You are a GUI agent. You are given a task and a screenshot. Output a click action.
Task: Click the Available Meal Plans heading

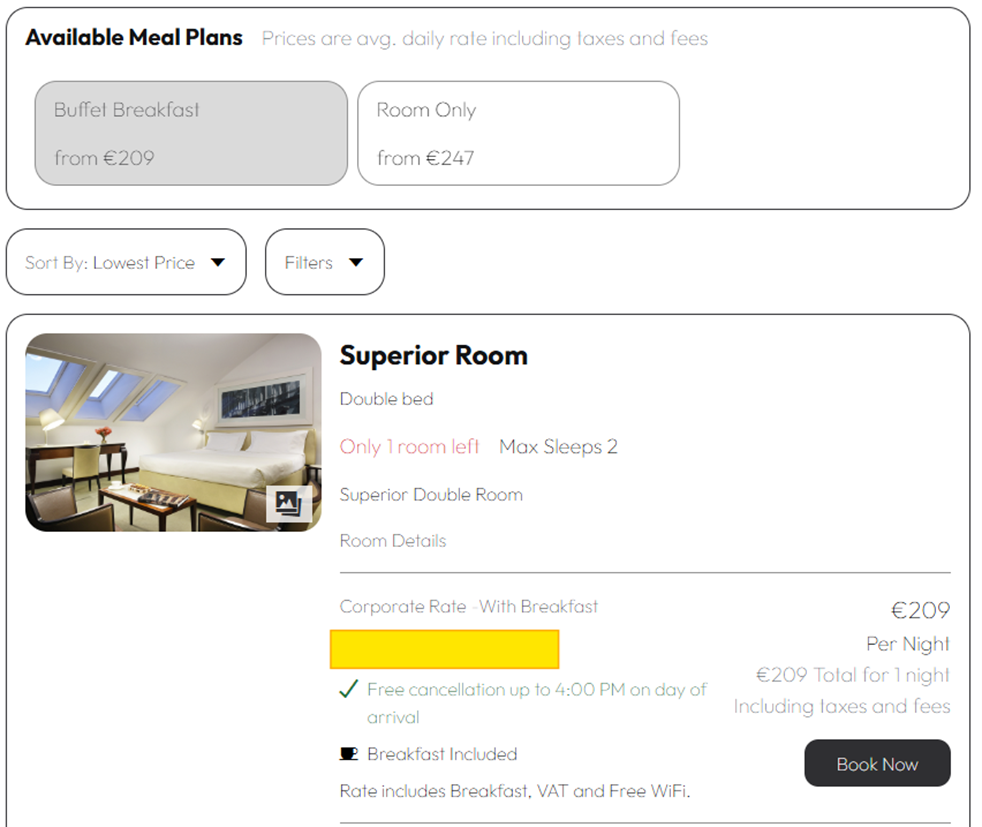pyautogui.click(x=134, y=38)
